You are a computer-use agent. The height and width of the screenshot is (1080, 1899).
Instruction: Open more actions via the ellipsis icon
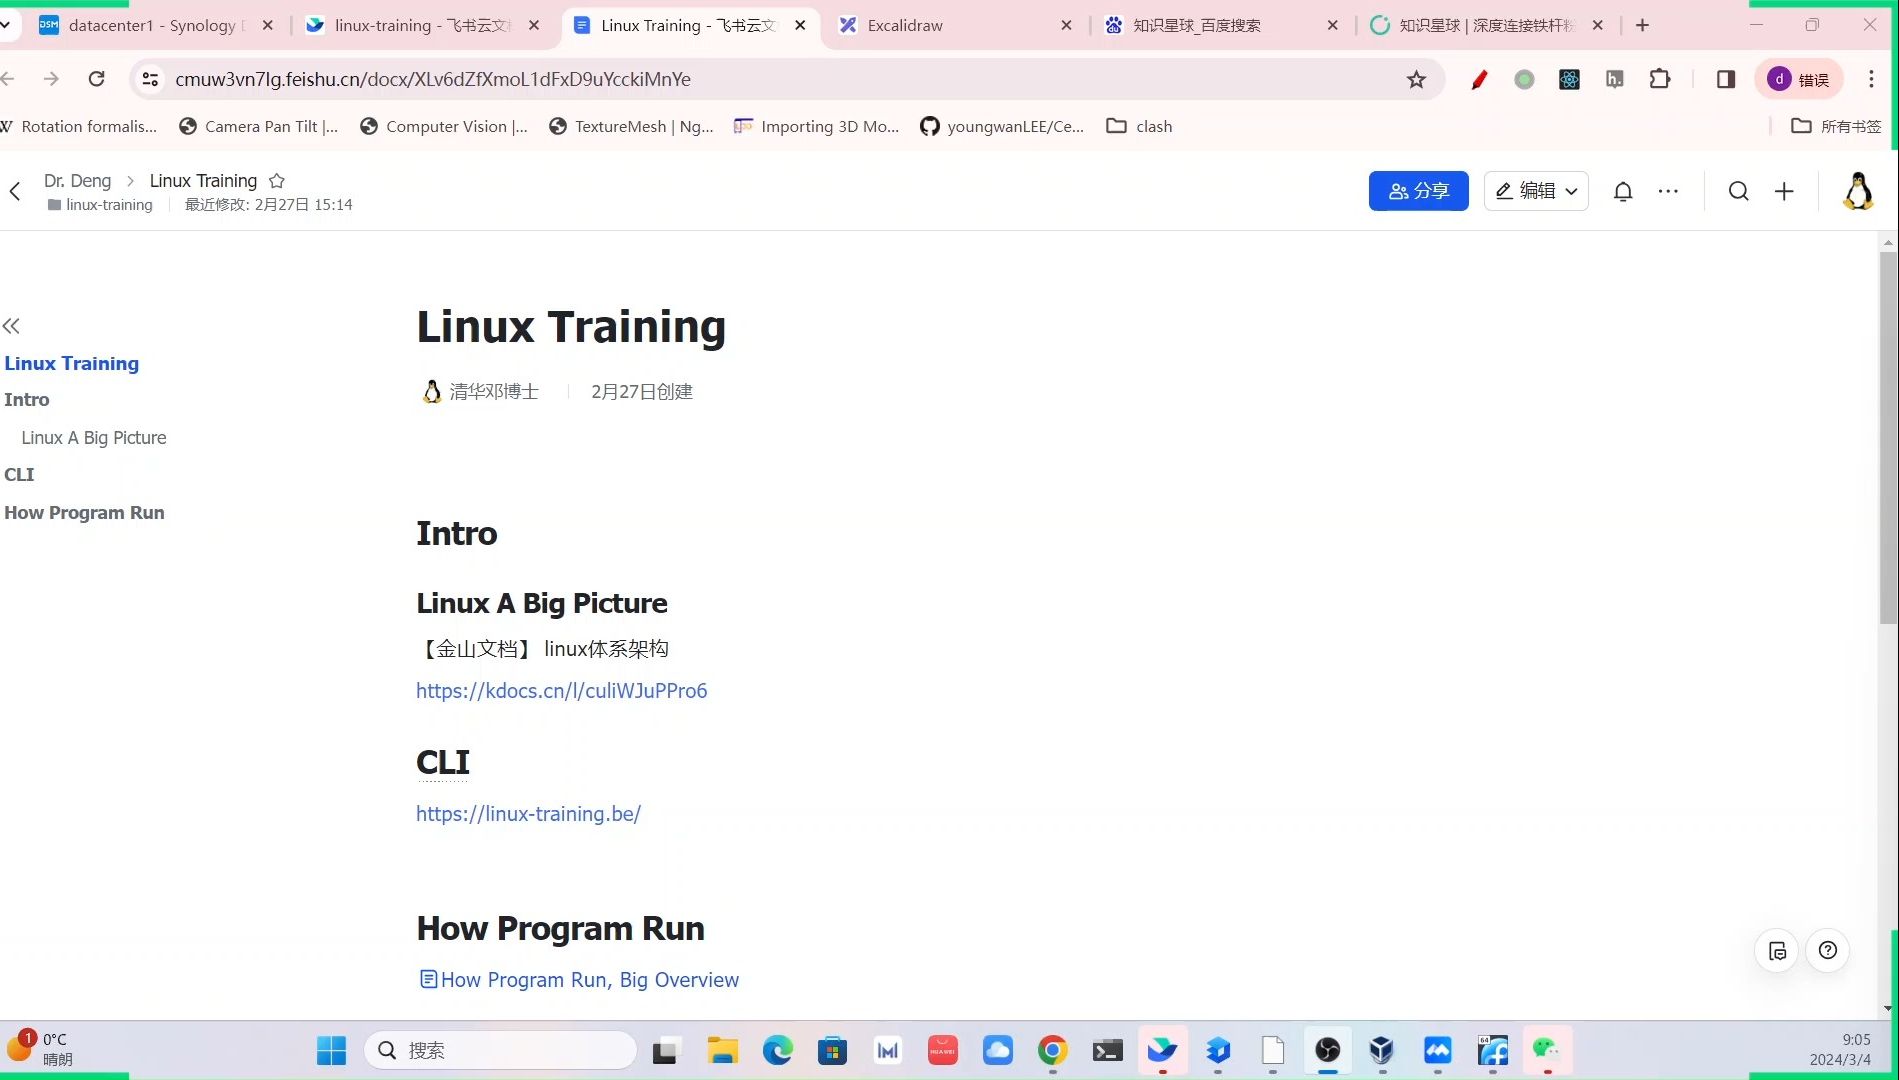click(x=1667, y=190)
